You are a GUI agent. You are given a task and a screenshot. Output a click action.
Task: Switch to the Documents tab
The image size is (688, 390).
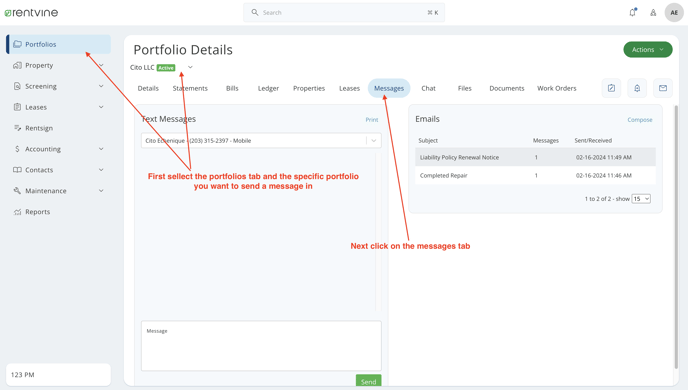507,88
